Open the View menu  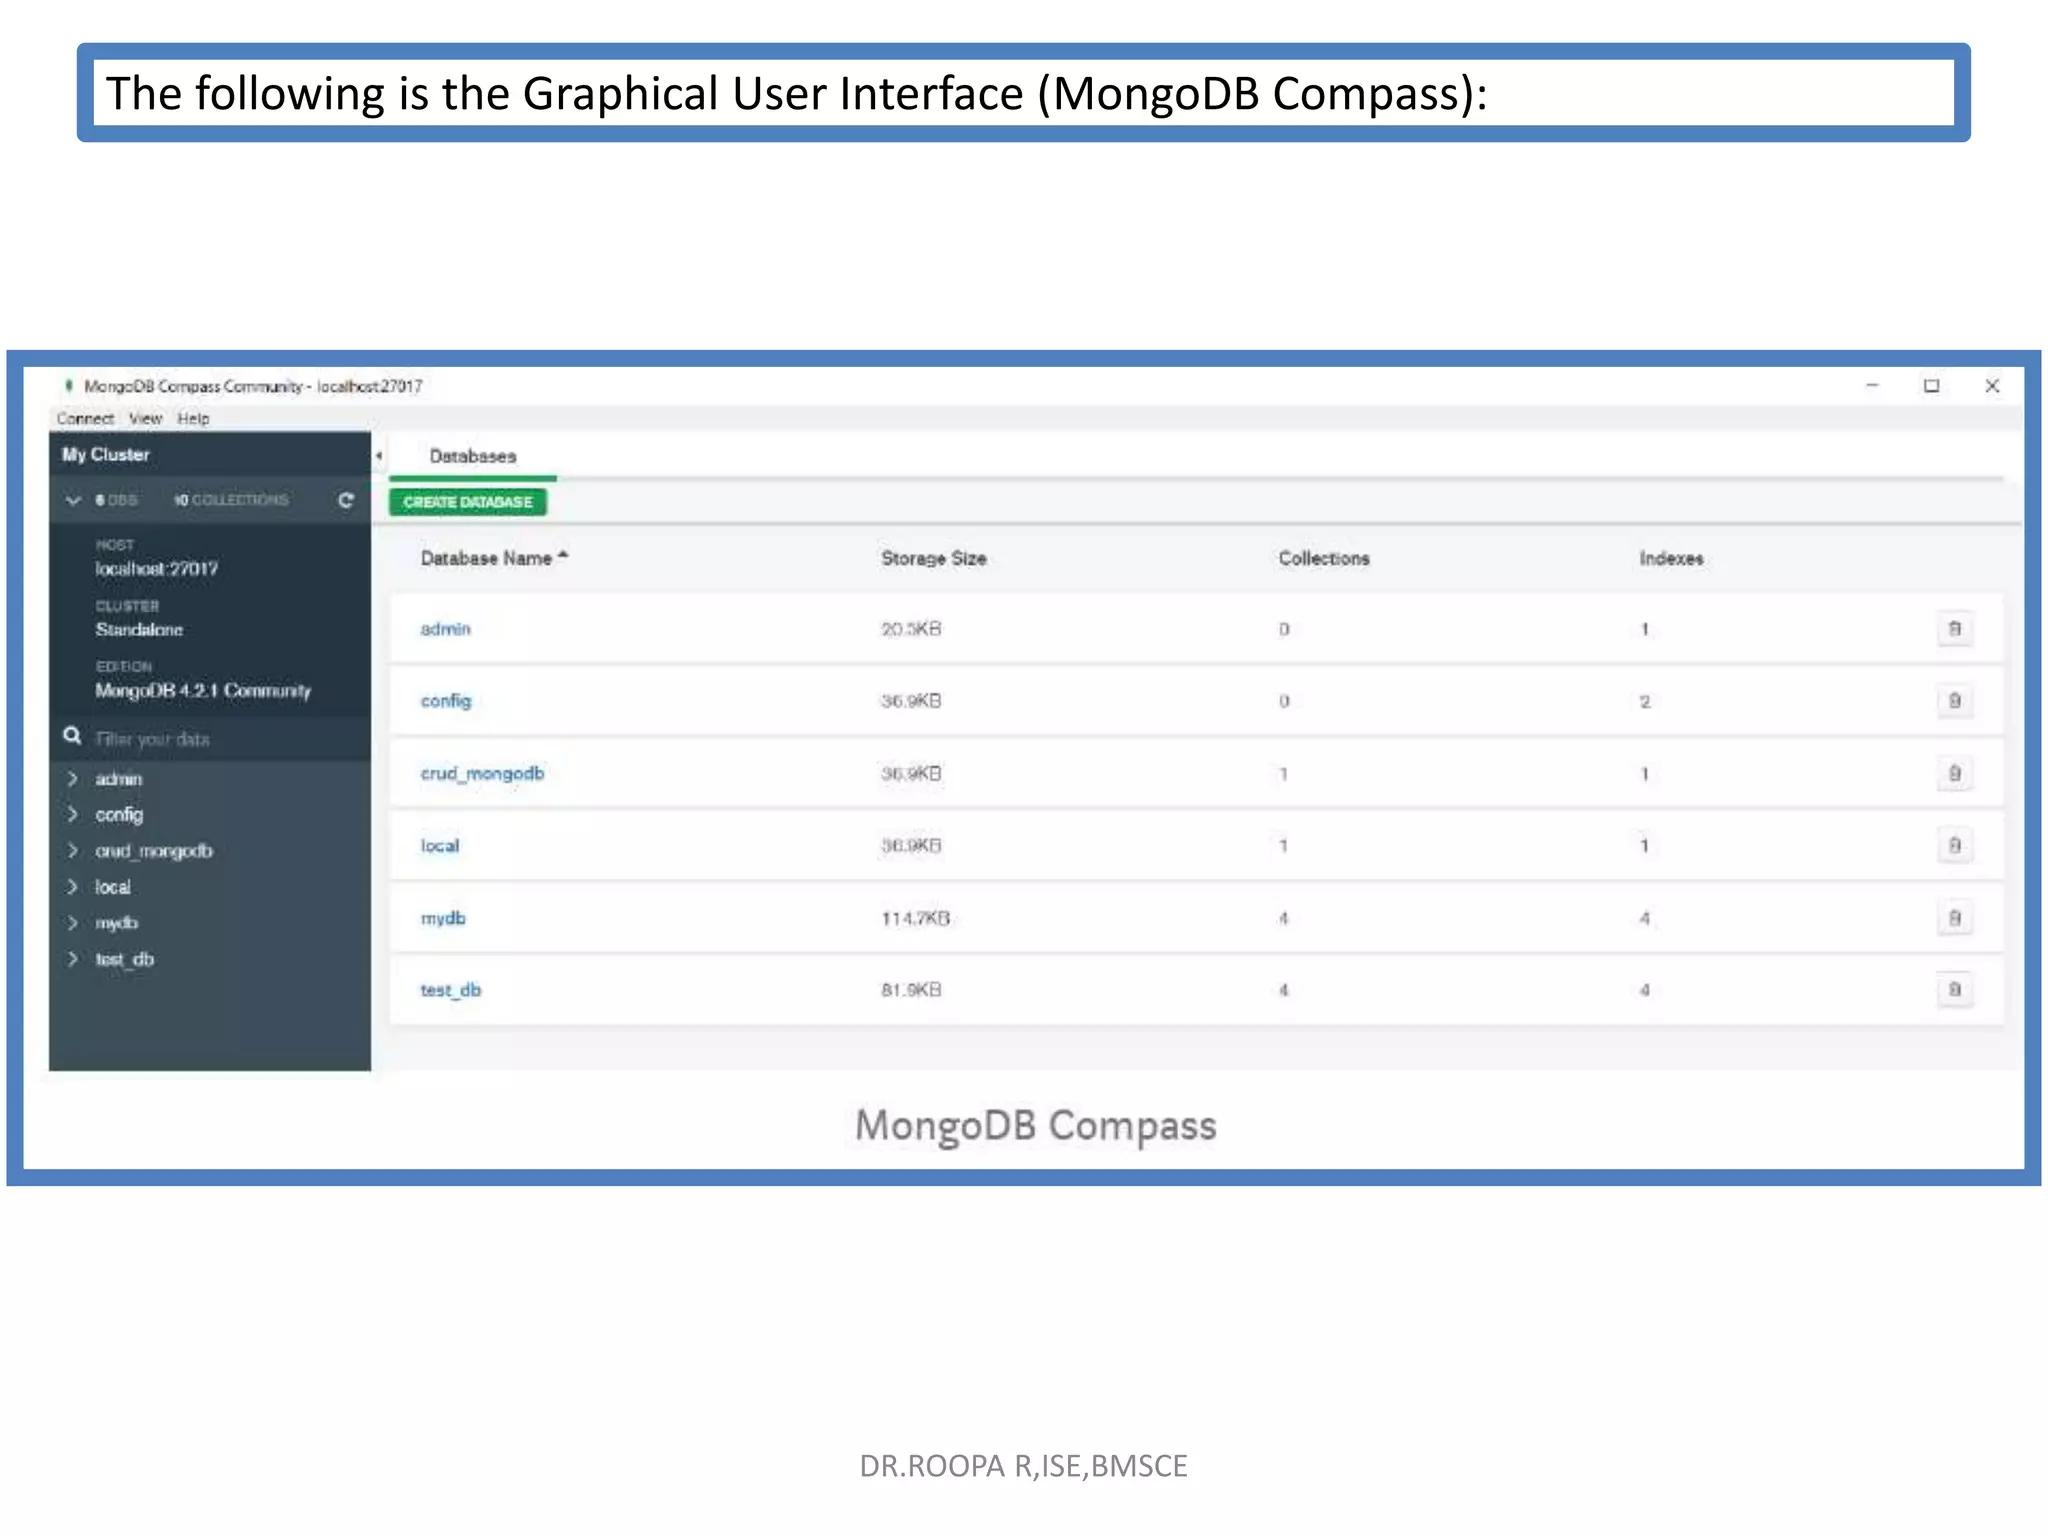tap(145, 419)
